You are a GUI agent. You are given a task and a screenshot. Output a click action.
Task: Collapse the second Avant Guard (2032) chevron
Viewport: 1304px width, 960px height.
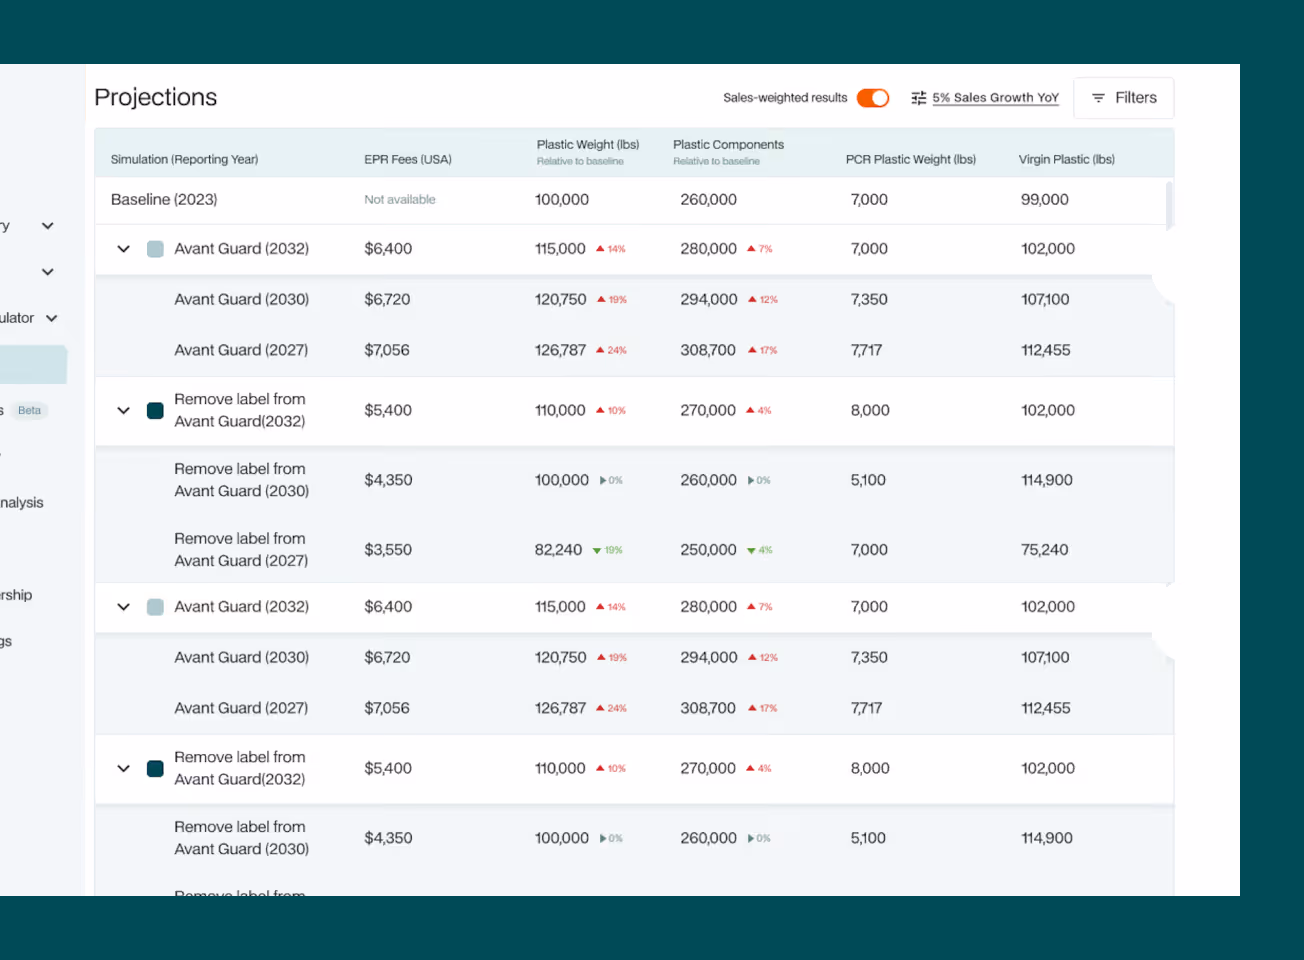point(124,607)
